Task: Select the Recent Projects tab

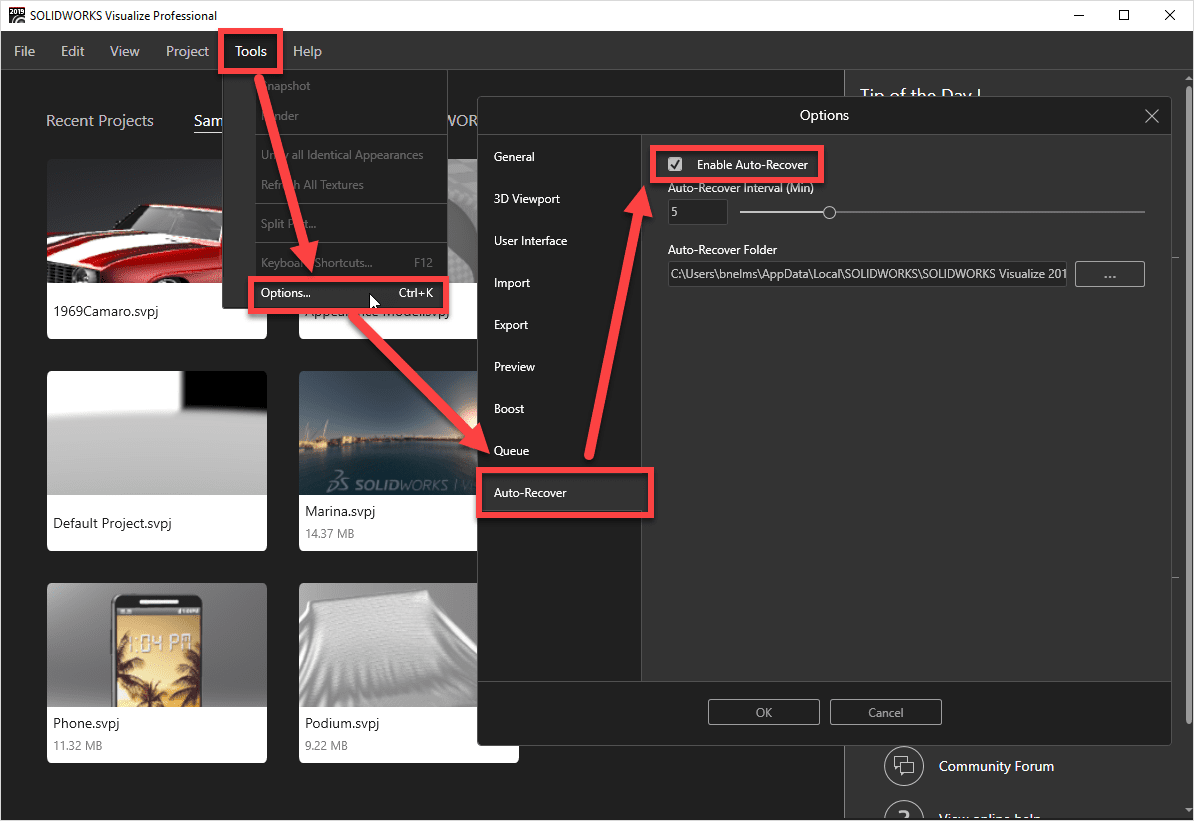Action: pyautogui.click(x=100, y=120)
